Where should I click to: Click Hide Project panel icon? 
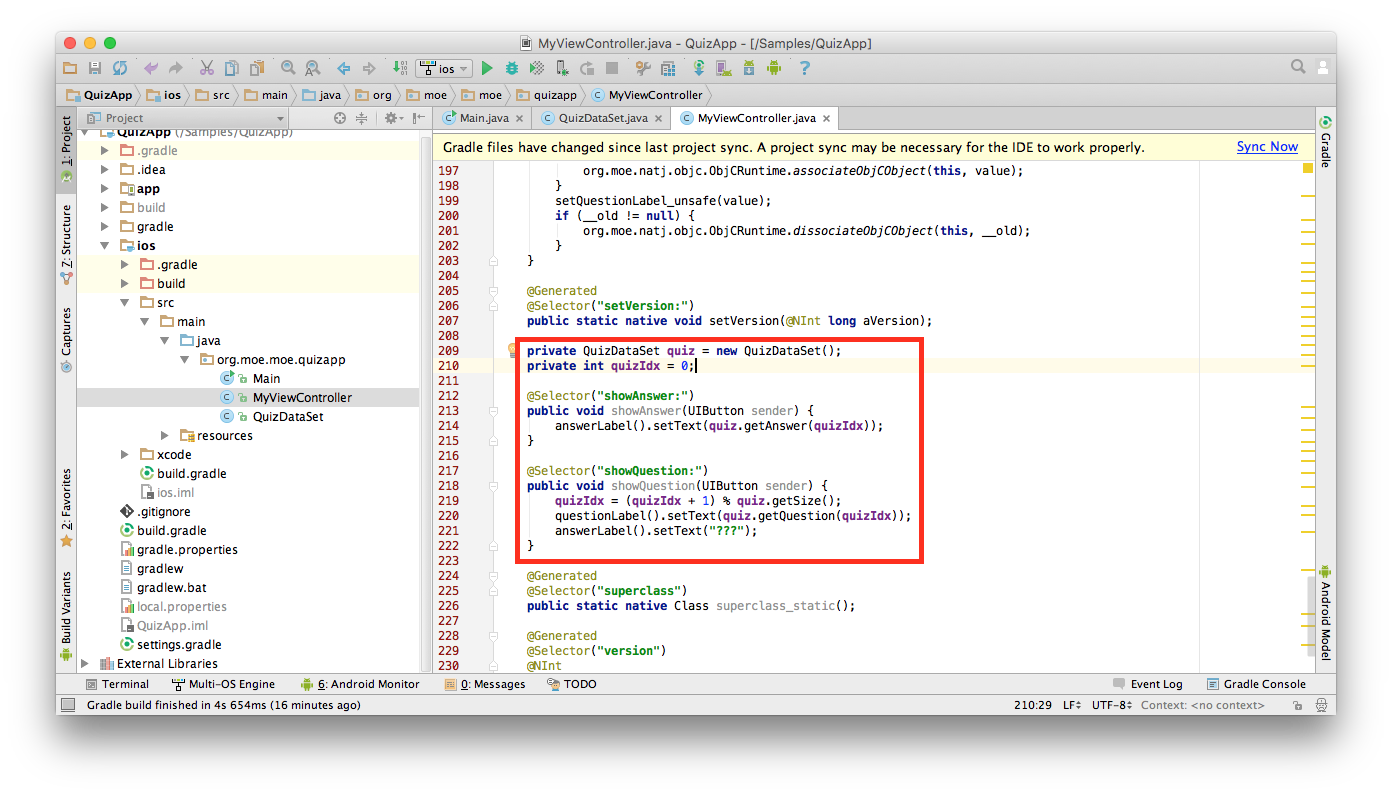click(417, 118)
